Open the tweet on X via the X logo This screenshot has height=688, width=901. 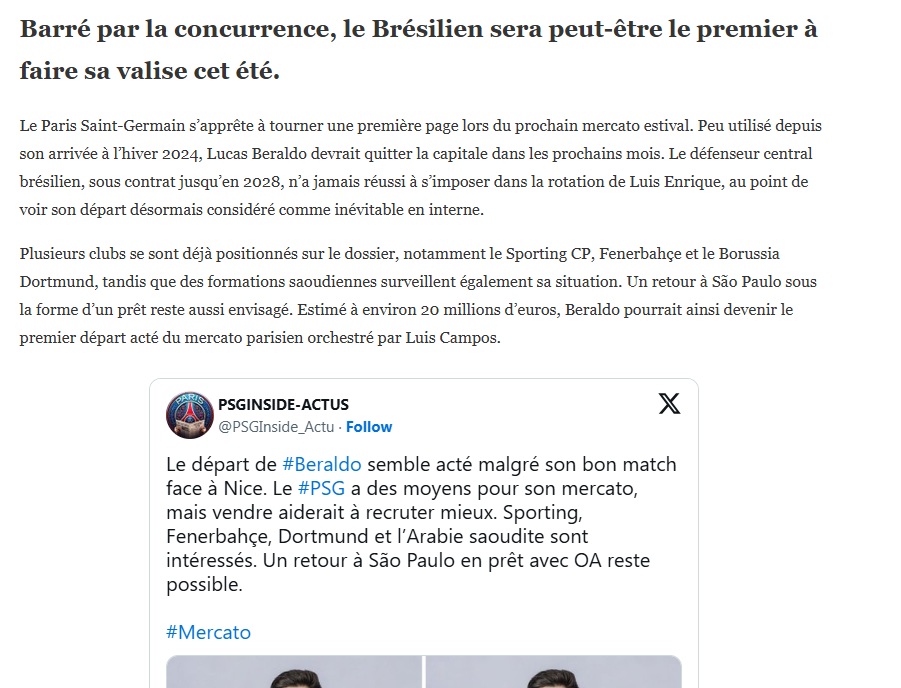pos(668,404)
